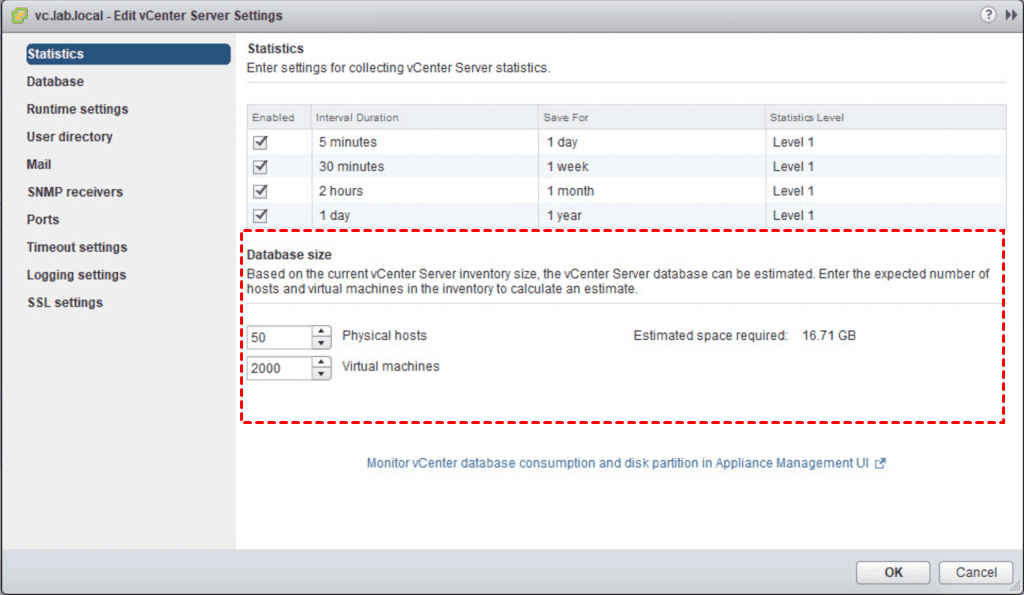Click the window resize grip at corner
Viewport: 1024px width, 595px height.
point(1016,588)
